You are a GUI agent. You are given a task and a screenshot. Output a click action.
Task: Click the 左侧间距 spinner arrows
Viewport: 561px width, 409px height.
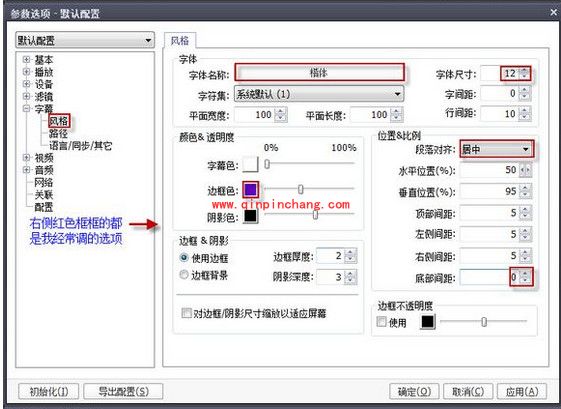tap(526, 234)
